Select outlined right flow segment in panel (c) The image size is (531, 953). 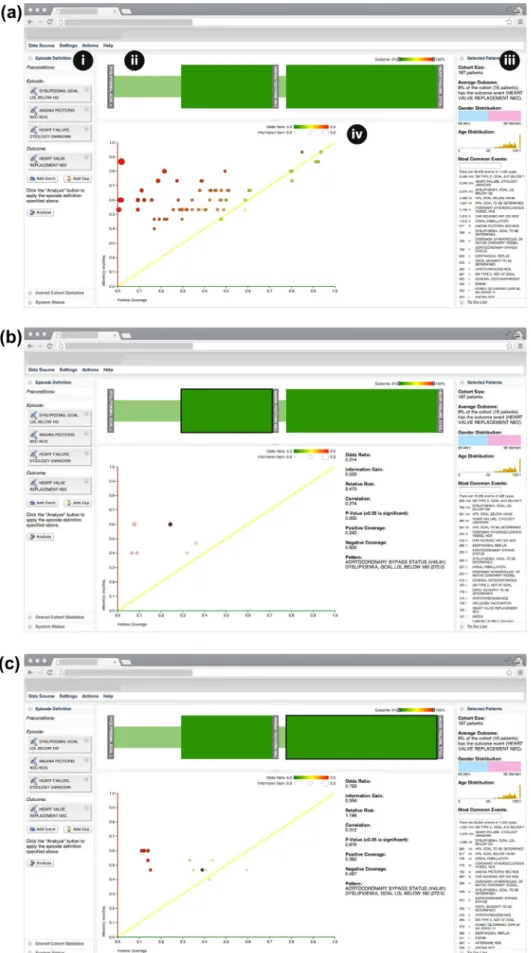coord(361,737)
